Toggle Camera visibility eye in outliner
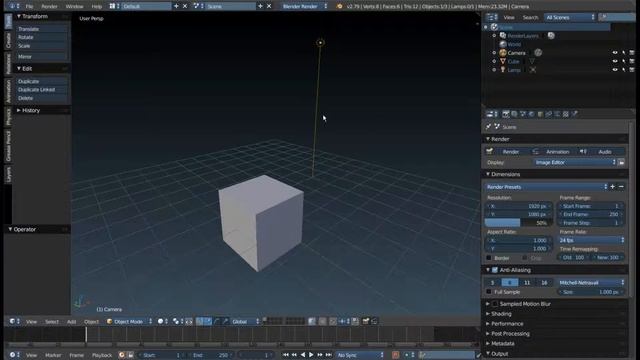The image size is (640, 360). tap(615, 53)
